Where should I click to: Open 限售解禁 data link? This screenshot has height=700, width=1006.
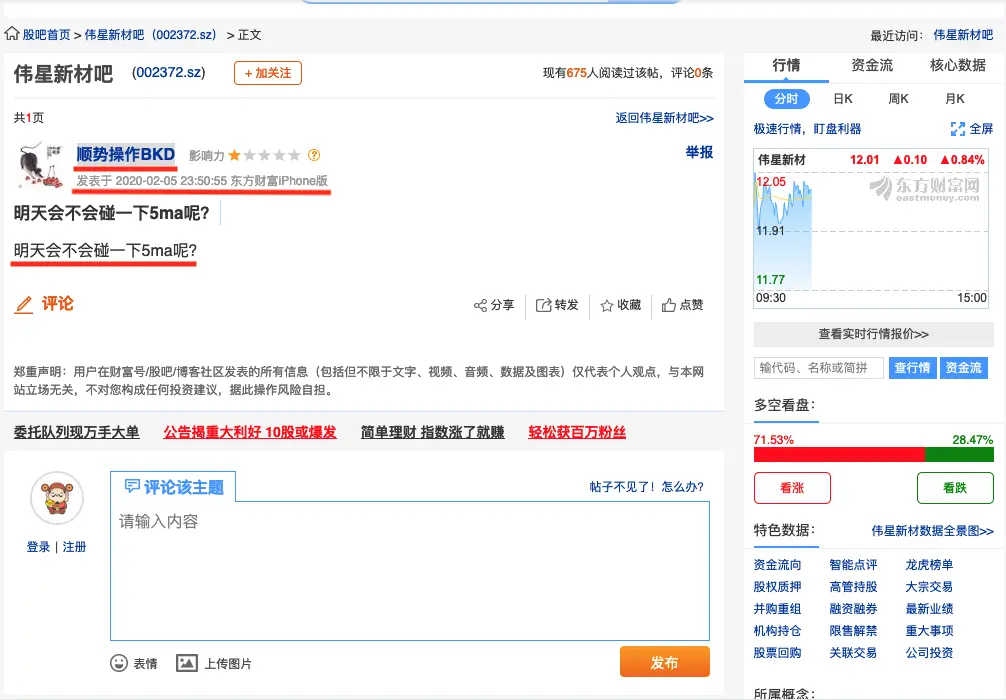853,631
